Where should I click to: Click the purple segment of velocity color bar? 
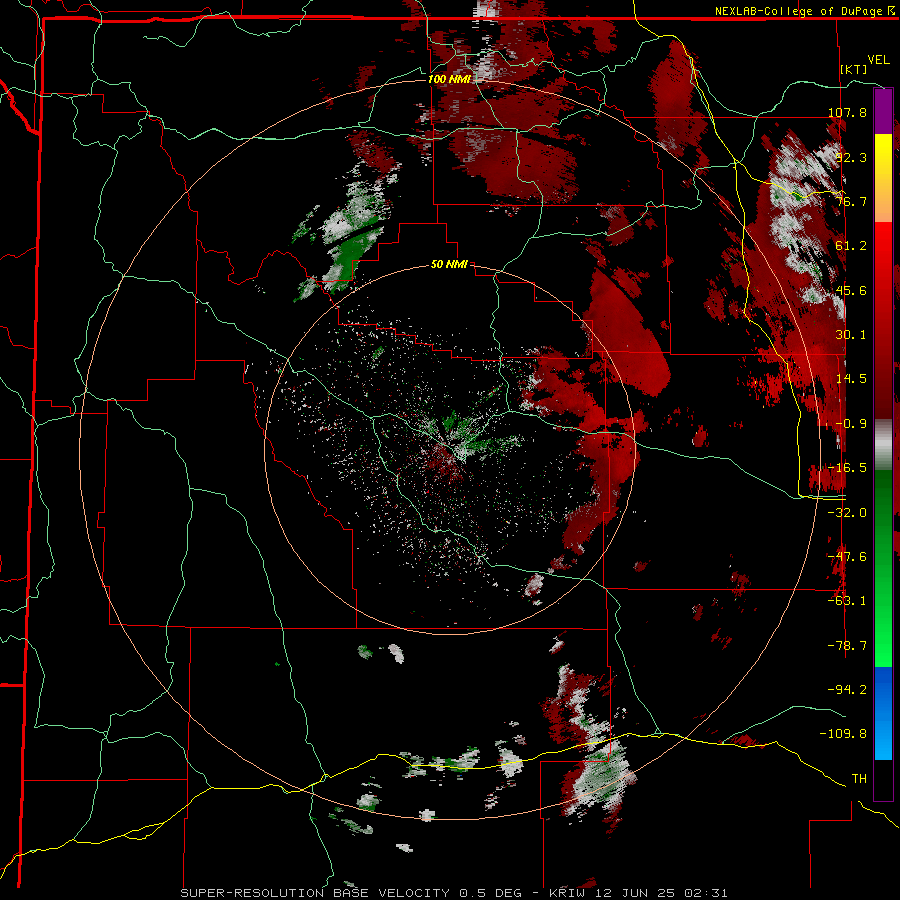pos(883,111)
